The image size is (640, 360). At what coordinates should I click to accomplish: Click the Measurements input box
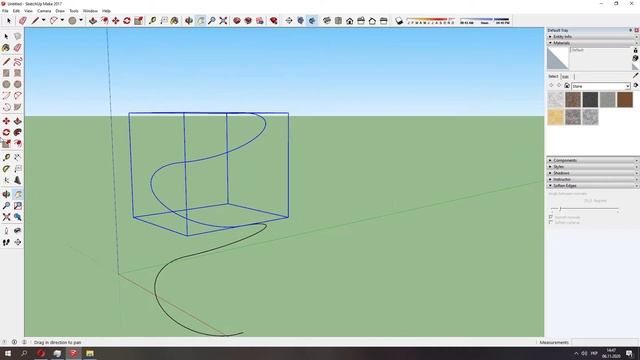coord(604,342)
